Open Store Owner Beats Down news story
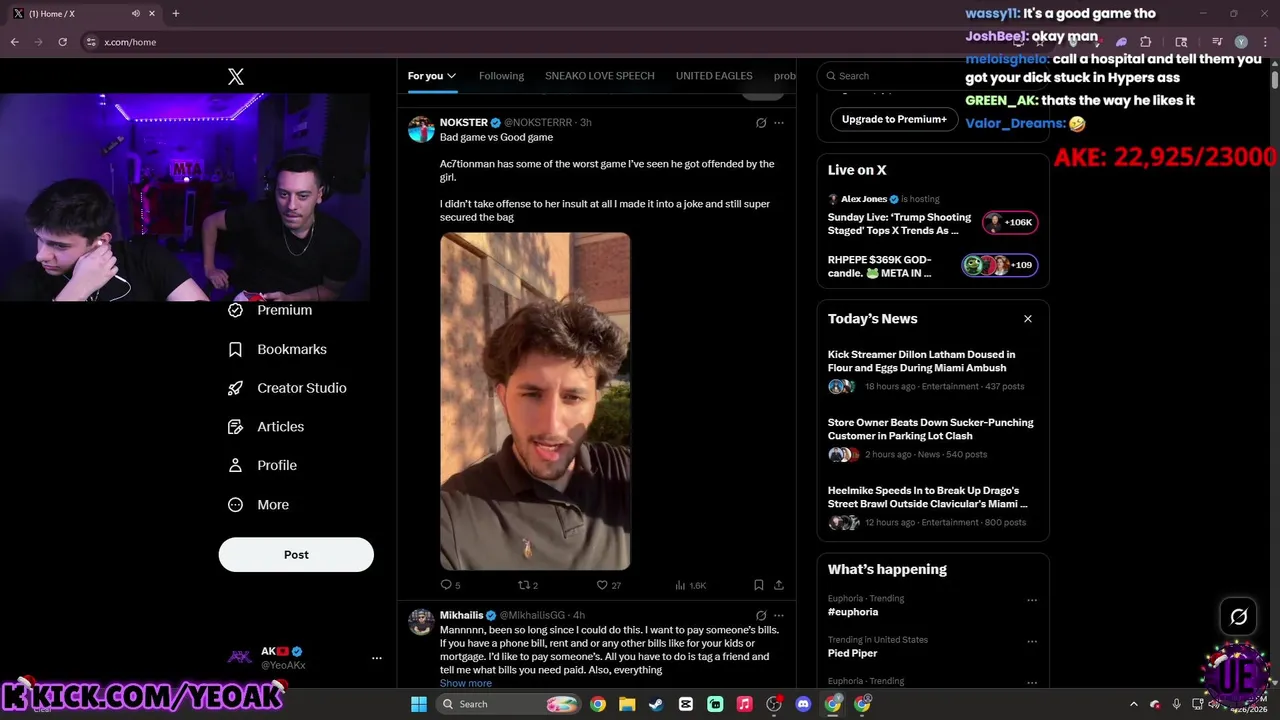The height and width of the screenshot is (720, 1280). (933, 438)
